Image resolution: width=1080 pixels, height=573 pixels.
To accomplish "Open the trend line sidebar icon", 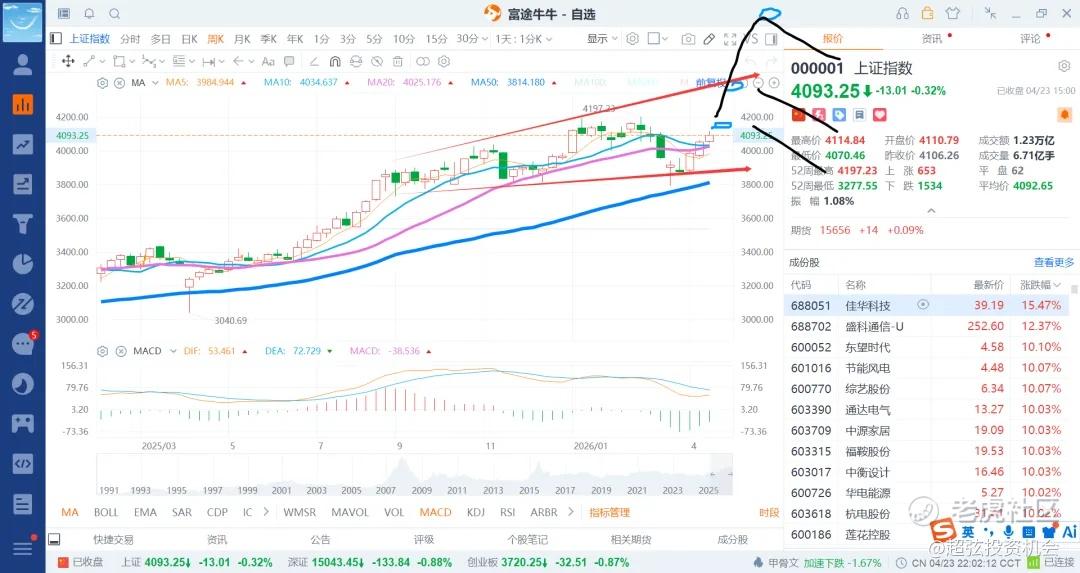I will click(x=23, y=145).
